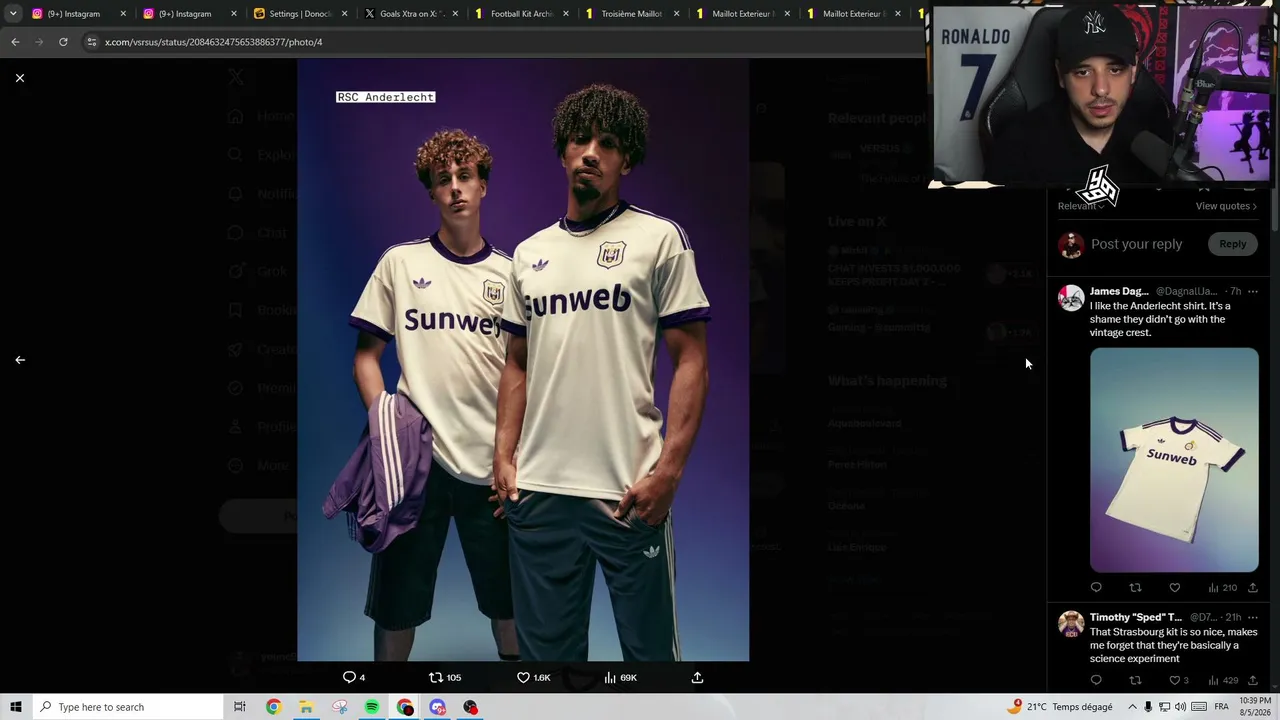Viewport: 1280px width, 720px height.
Task: Like the photo post with heart icon
Action: [523, 677]
